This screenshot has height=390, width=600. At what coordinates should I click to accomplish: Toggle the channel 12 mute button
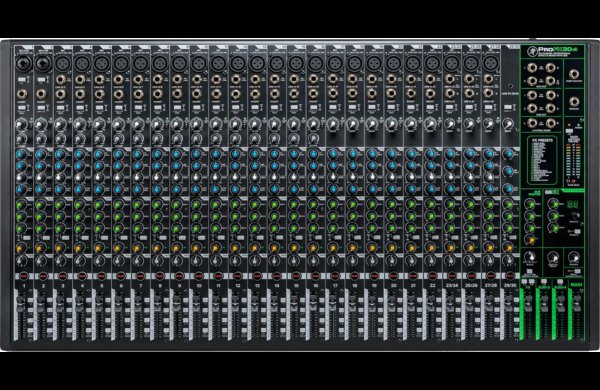coord(238,276)
